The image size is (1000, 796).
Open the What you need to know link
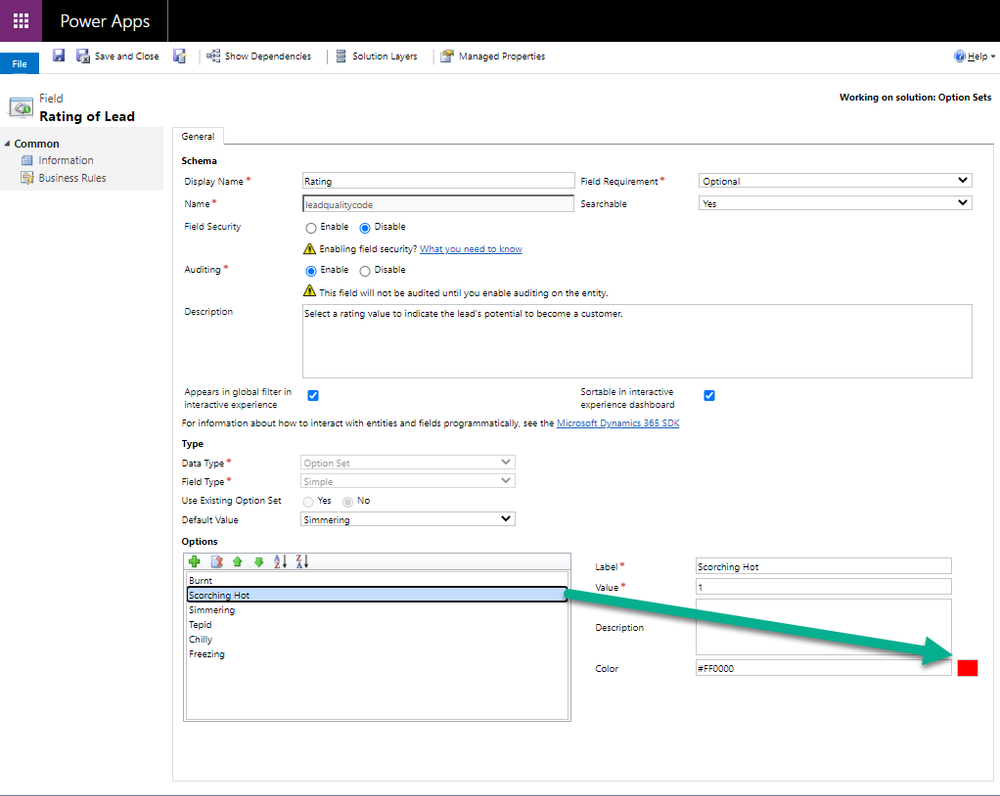(x=470, y=248)
